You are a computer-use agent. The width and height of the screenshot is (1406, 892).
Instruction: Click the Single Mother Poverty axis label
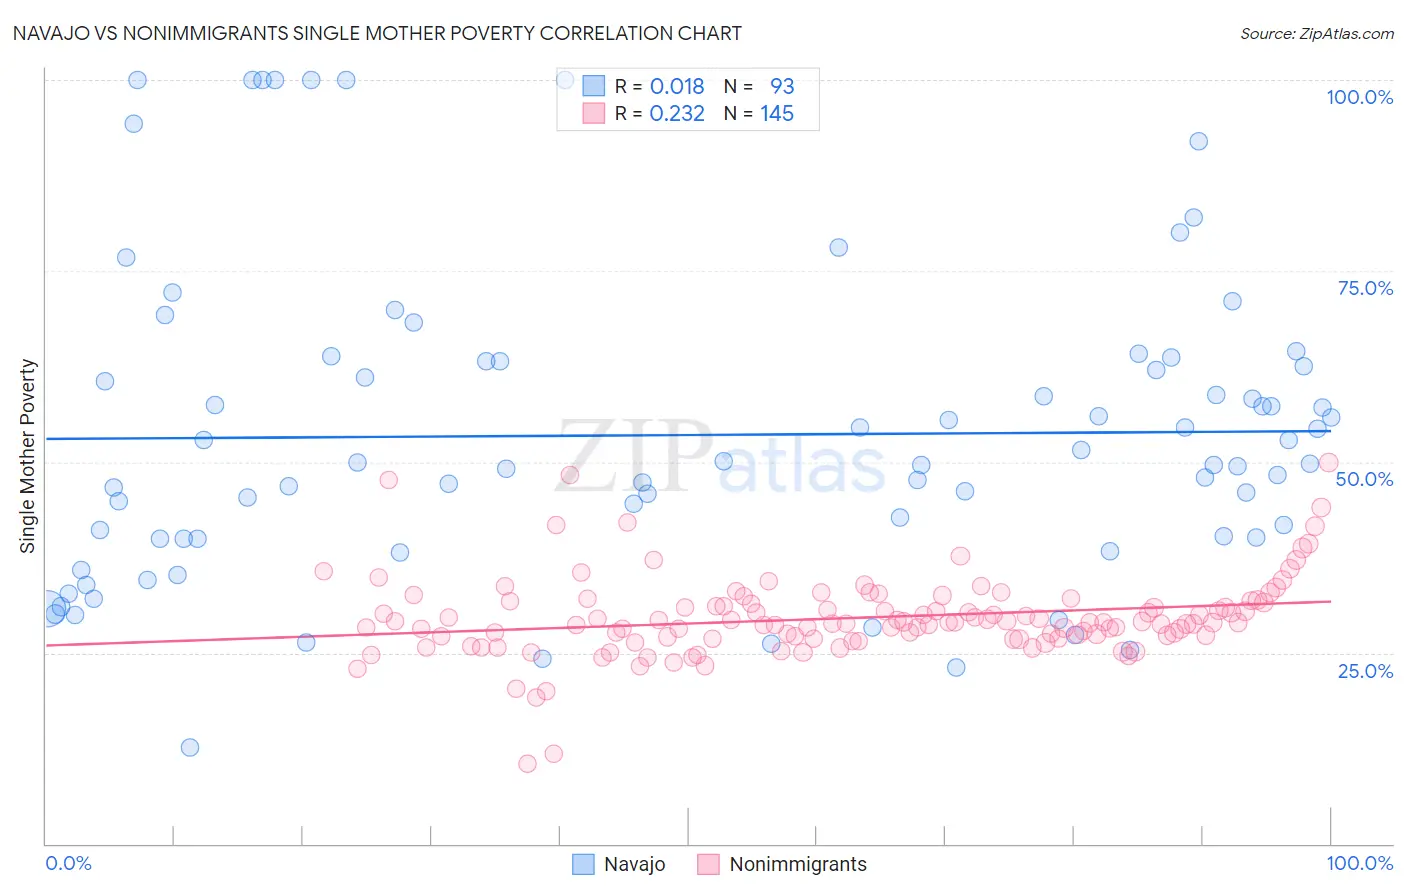click(x=28, y=456)
